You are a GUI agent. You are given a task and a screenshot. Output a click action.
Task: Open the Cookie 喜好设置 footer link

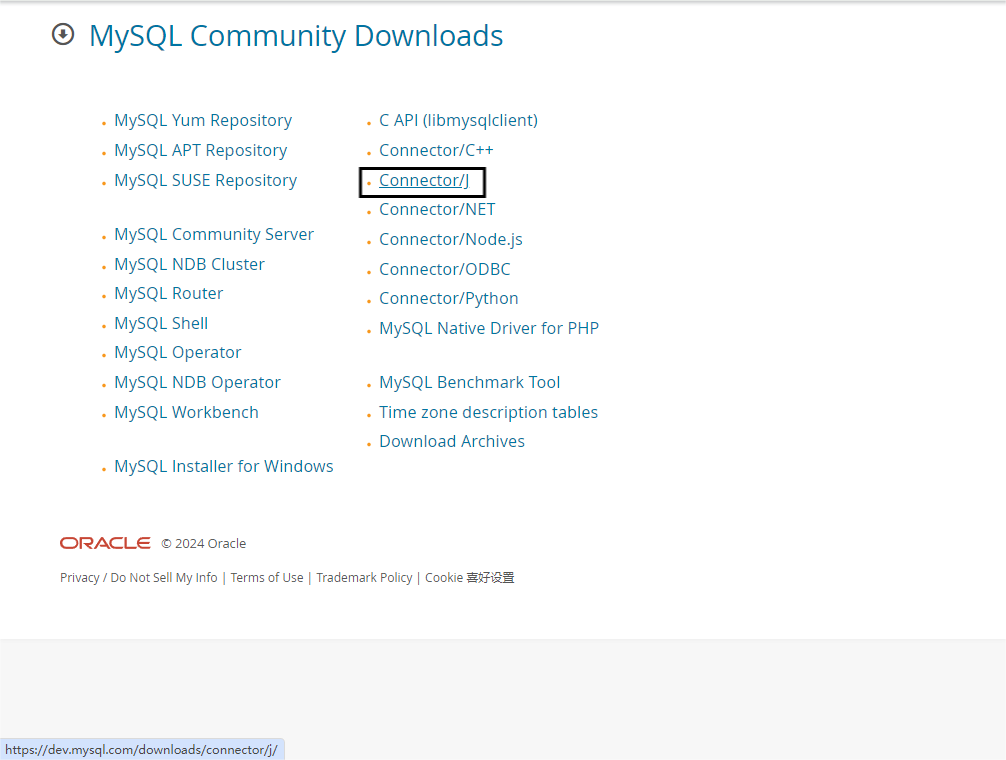coord(470,578)
